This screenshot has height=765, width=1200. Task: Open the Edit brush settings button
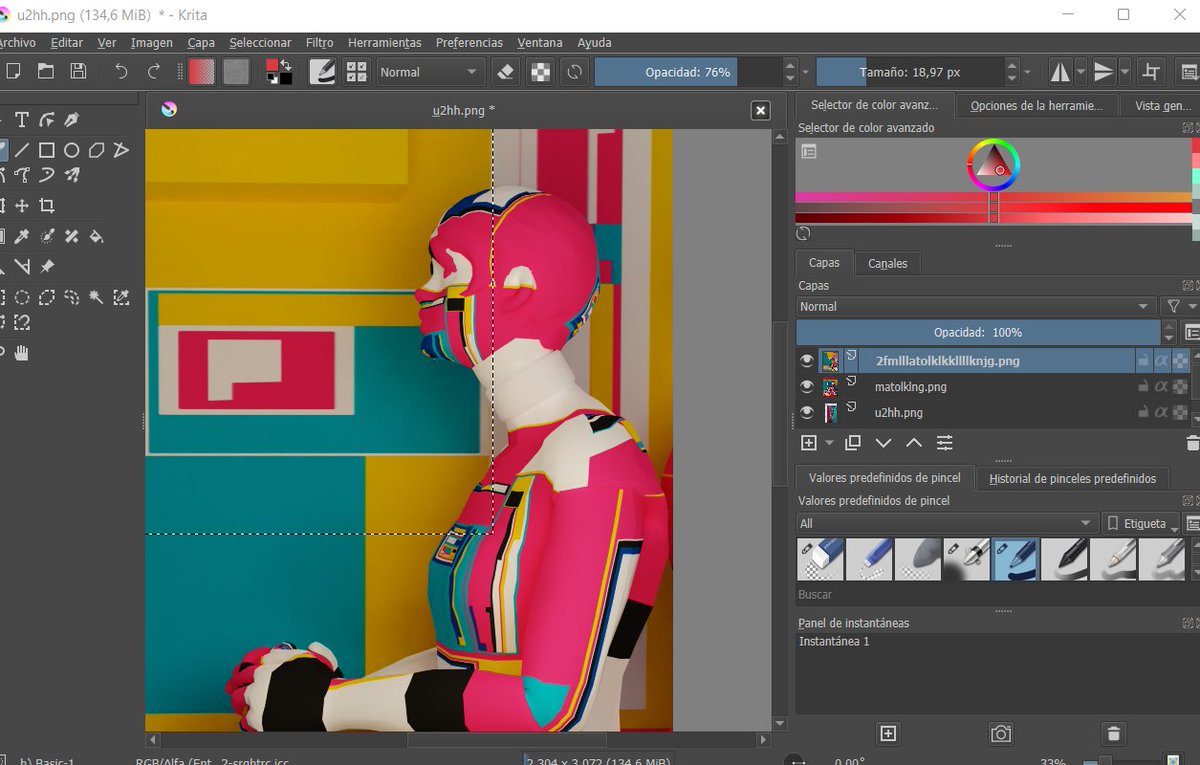click(322, 71)
